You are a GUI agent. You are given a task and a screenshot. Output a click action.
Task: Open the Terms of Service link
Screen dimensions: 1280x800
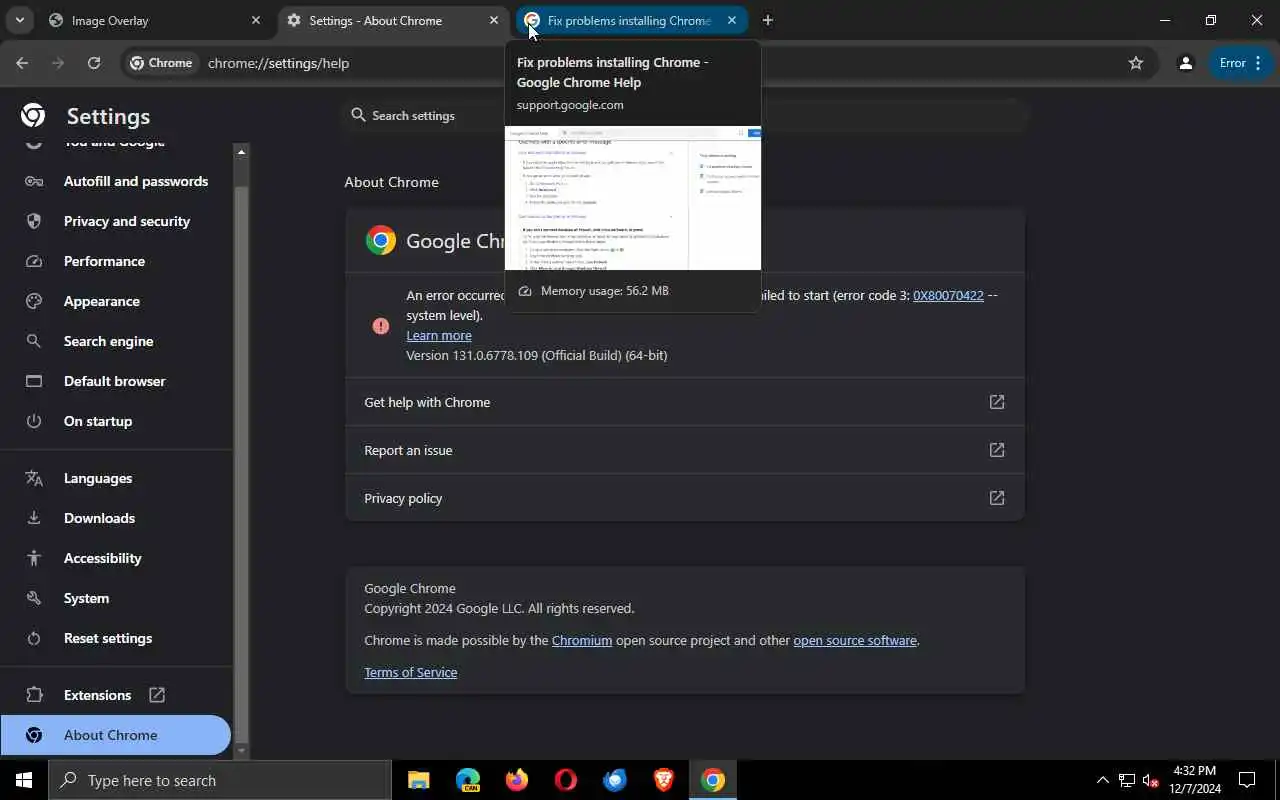(411, 672)
